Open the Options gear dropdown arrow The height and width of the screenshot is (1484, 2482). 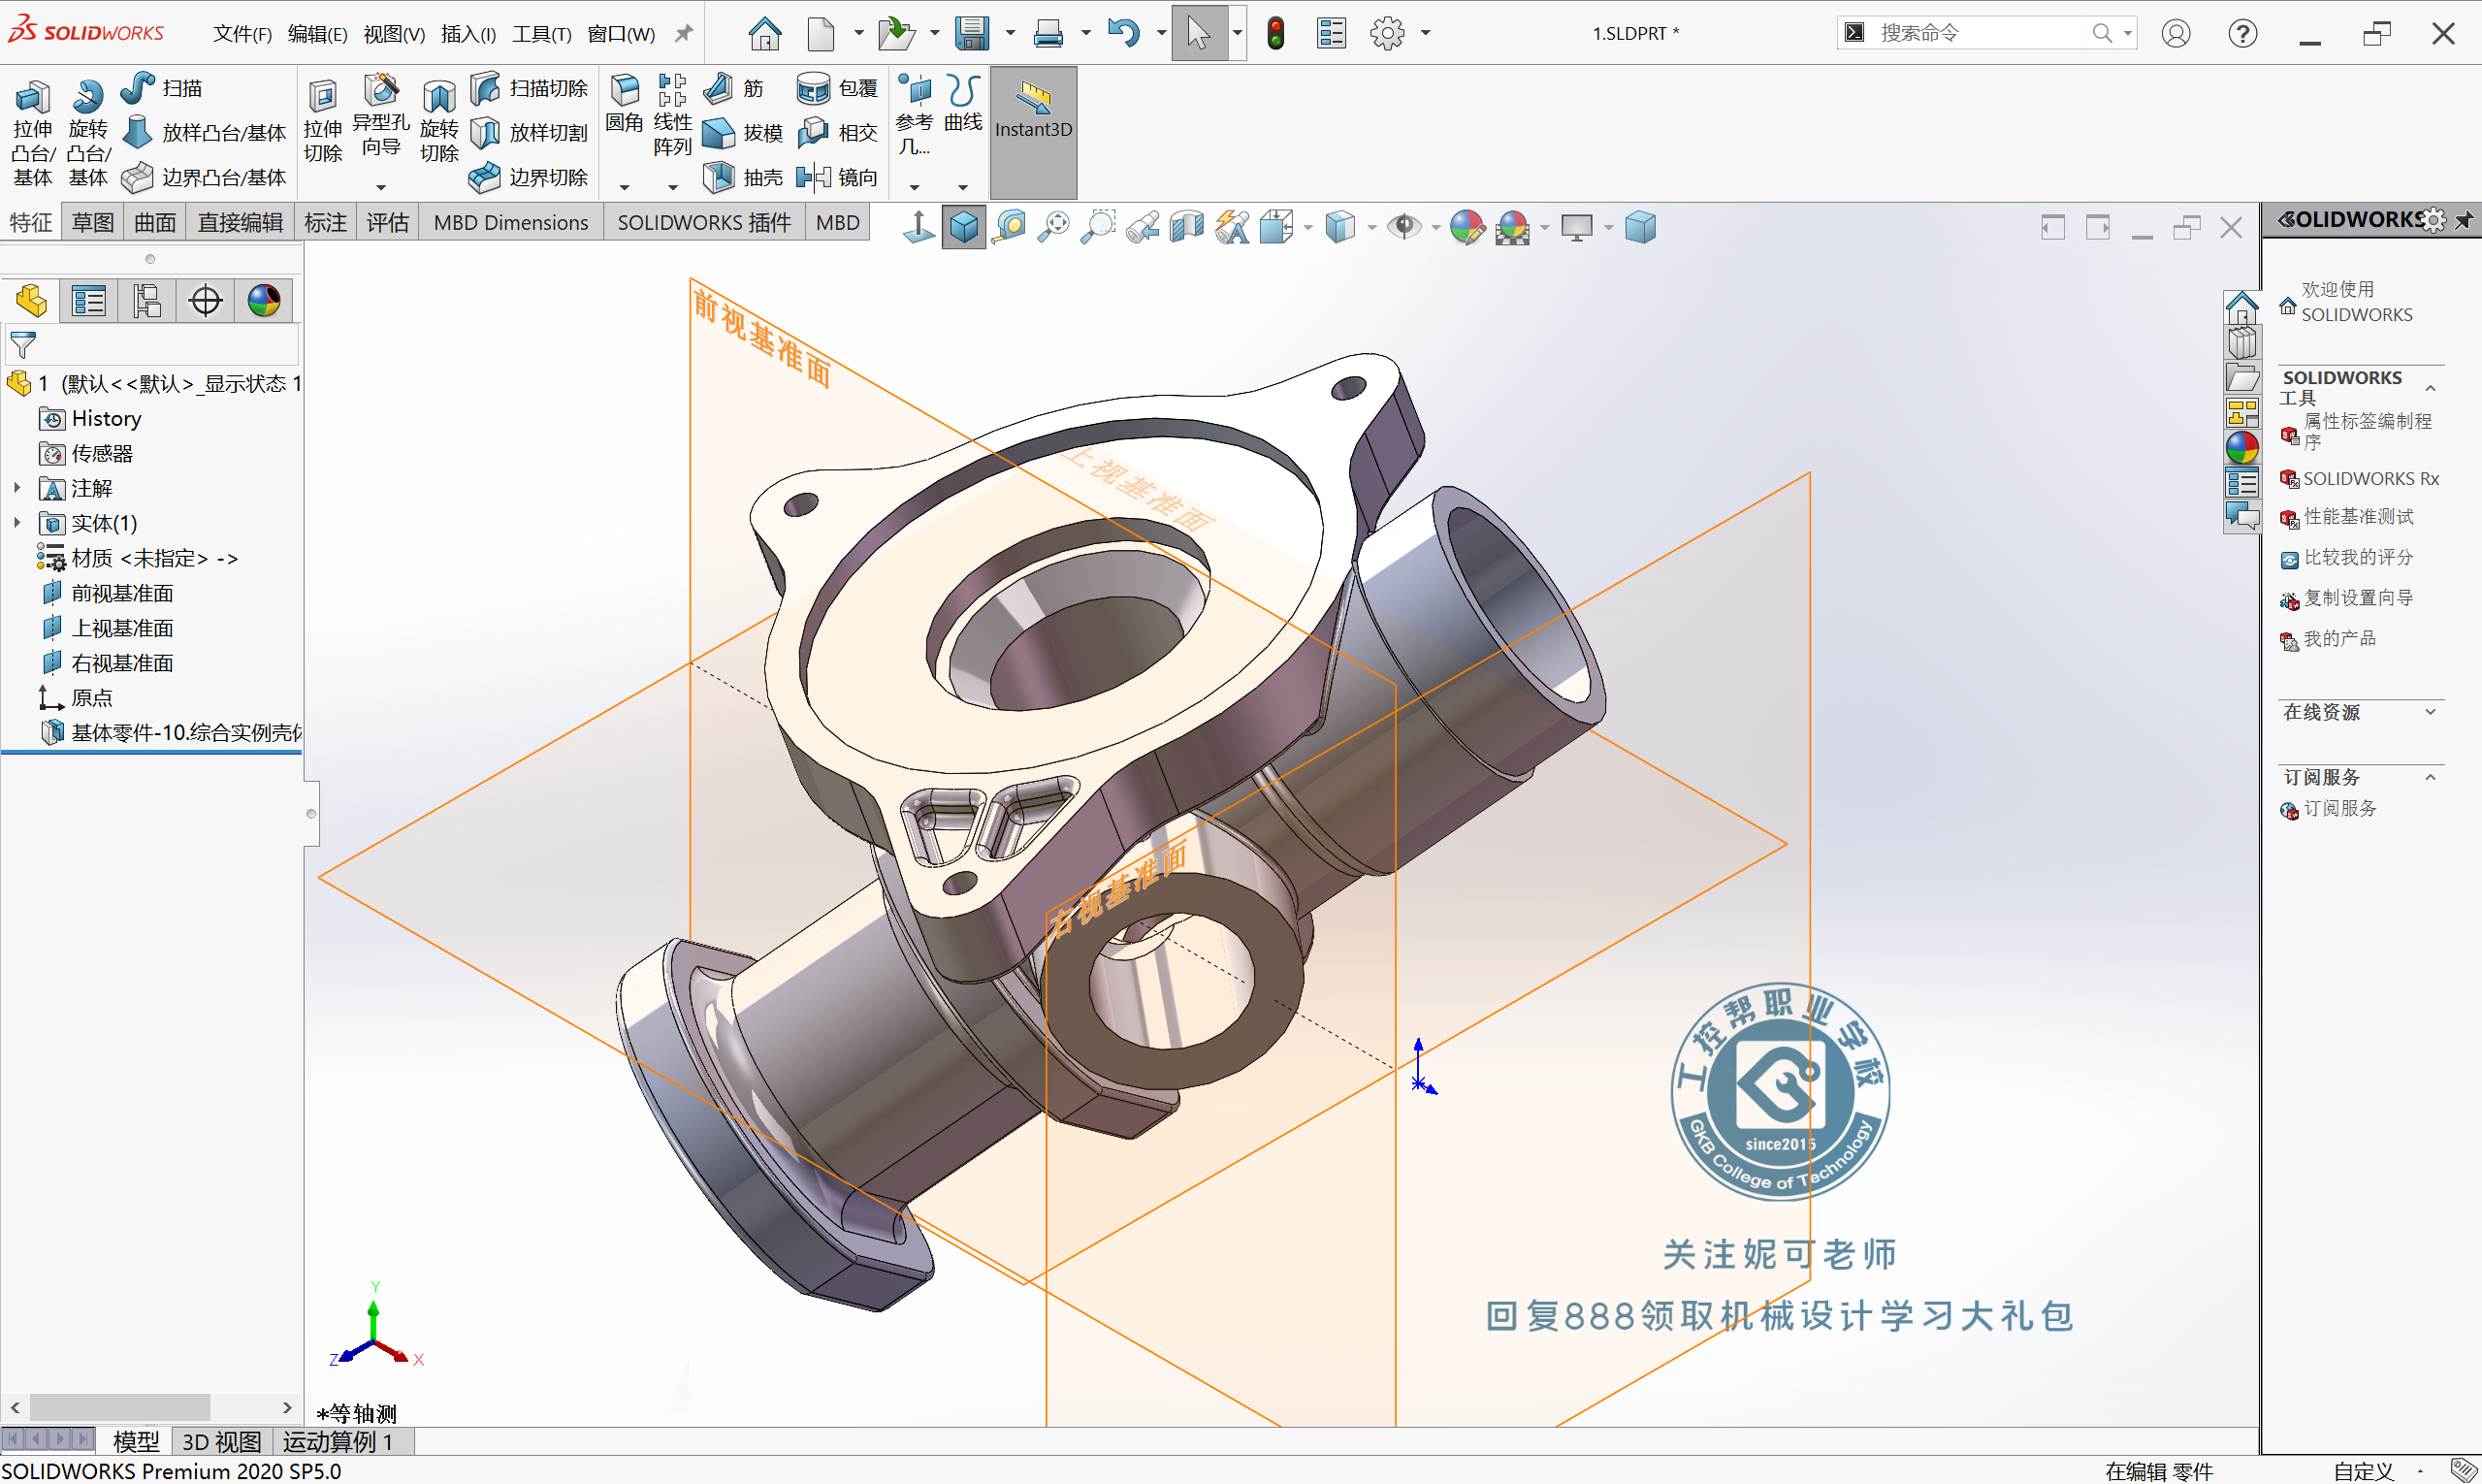click(x=1425, y=33)
